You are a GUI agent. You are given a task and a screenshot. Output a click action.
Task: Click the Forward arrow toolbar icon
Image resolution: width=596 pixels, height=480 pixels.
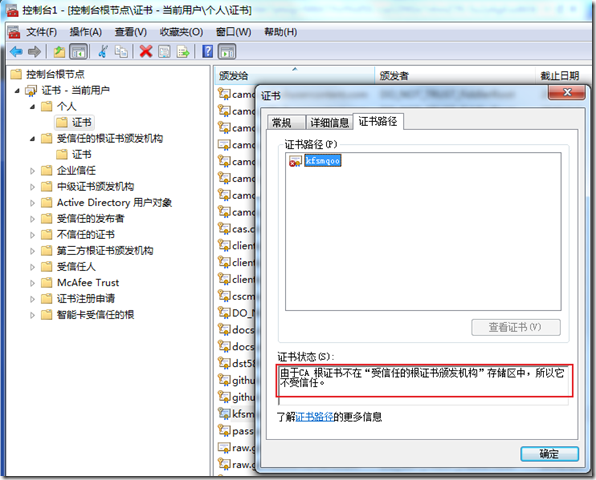tap(34, 51)
